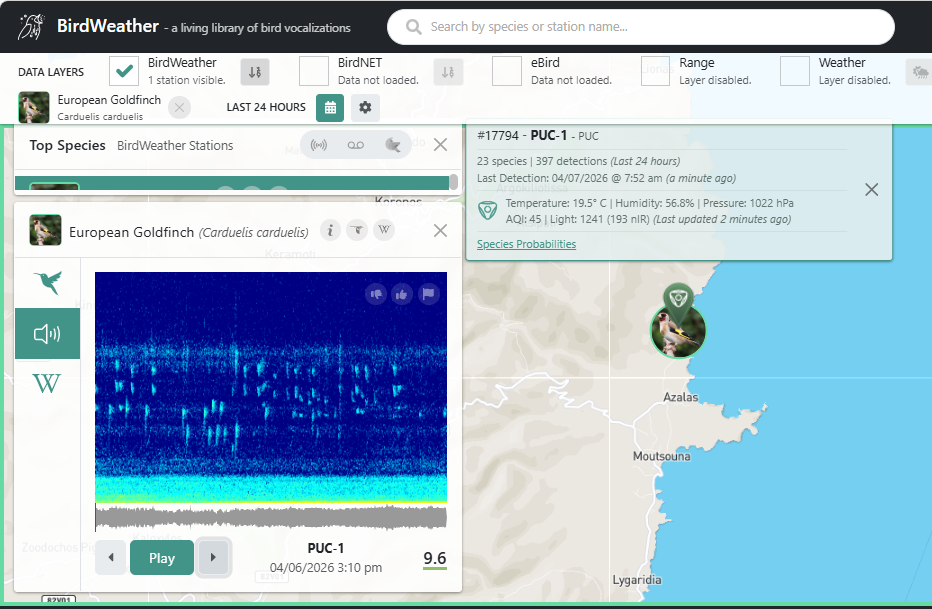Open the Wikipedia tab in species sidebar
Screen dimensions: 932x609
click(x=47, y=384)
